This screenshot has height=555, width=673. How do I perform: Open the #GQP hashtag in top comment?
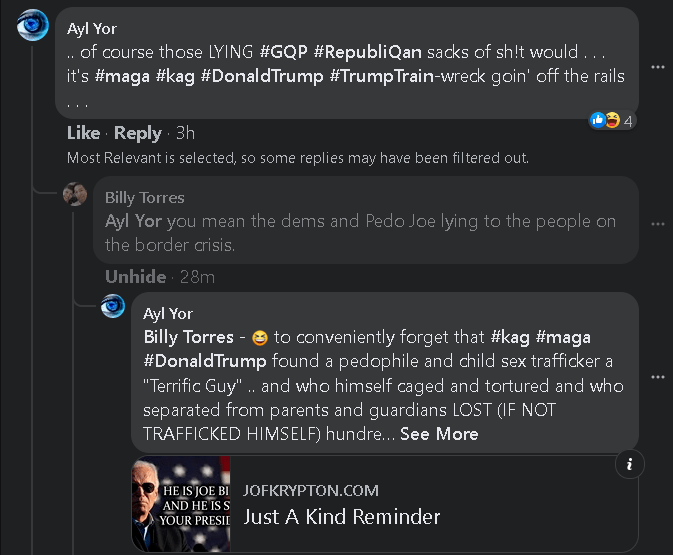click(283, 52)
